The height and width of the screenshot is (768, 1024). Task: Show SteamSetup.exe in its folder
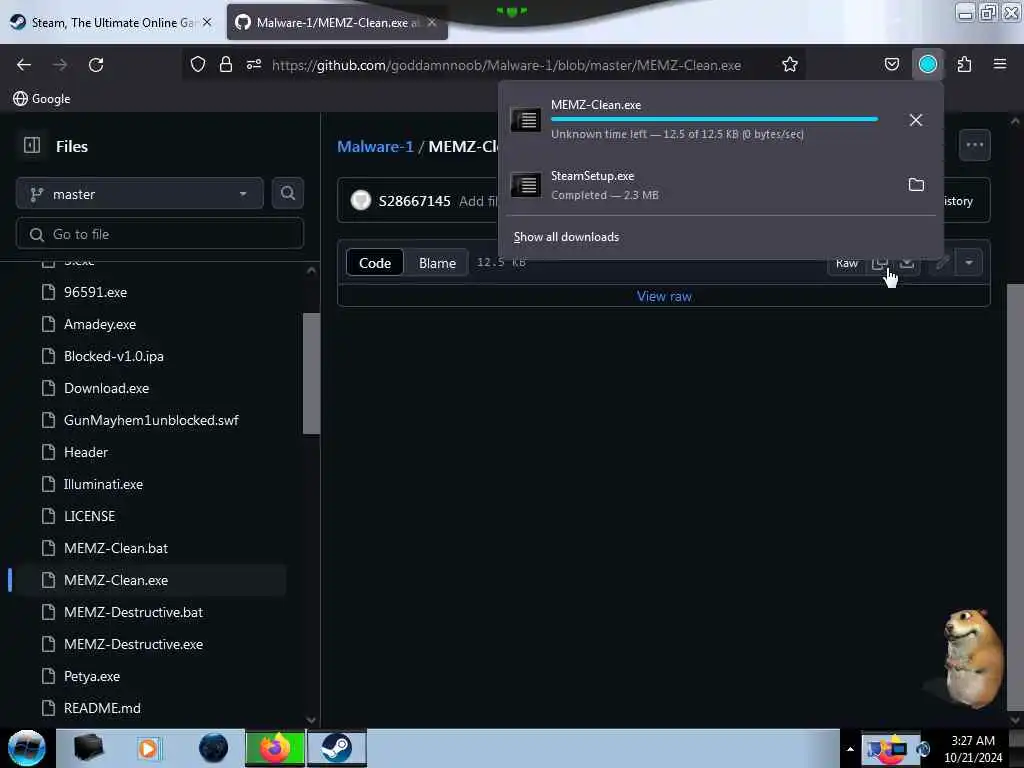tap(916, 185)
